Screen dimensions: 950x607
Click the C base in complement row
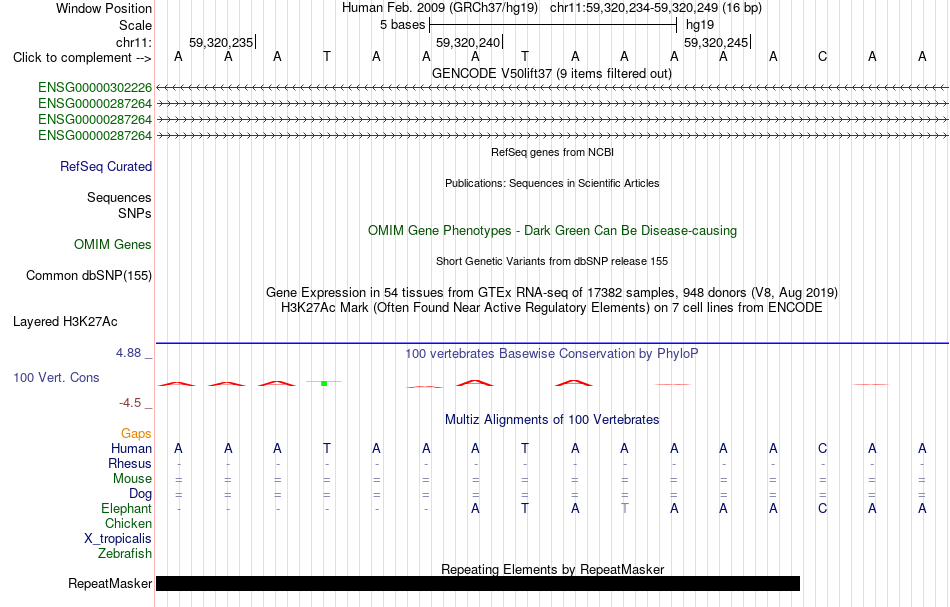click(822, 57)
